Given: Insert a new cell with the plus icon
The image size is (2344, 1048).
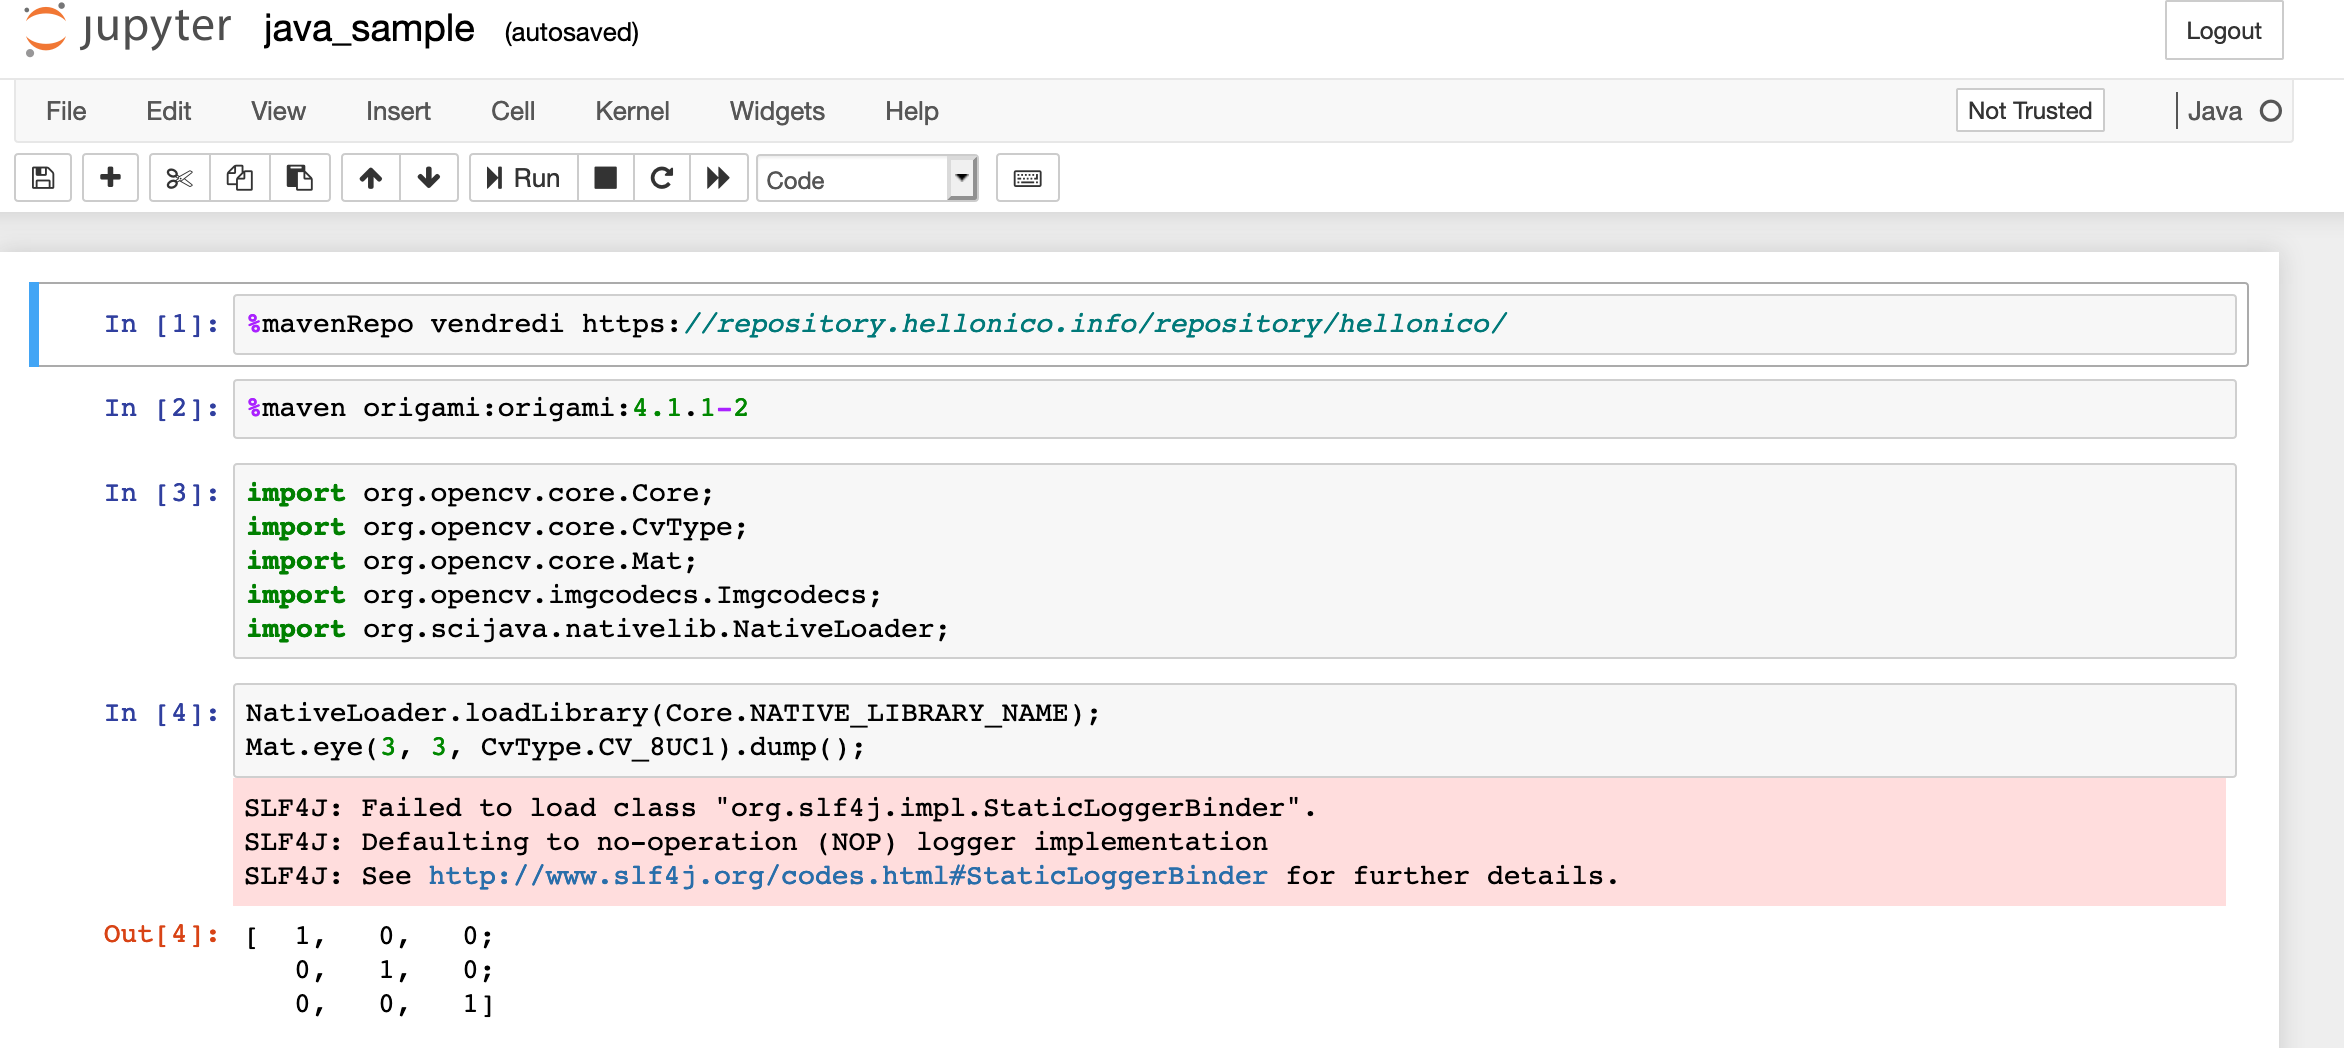Looking at the screenshot, I should [x=110, y=177].
